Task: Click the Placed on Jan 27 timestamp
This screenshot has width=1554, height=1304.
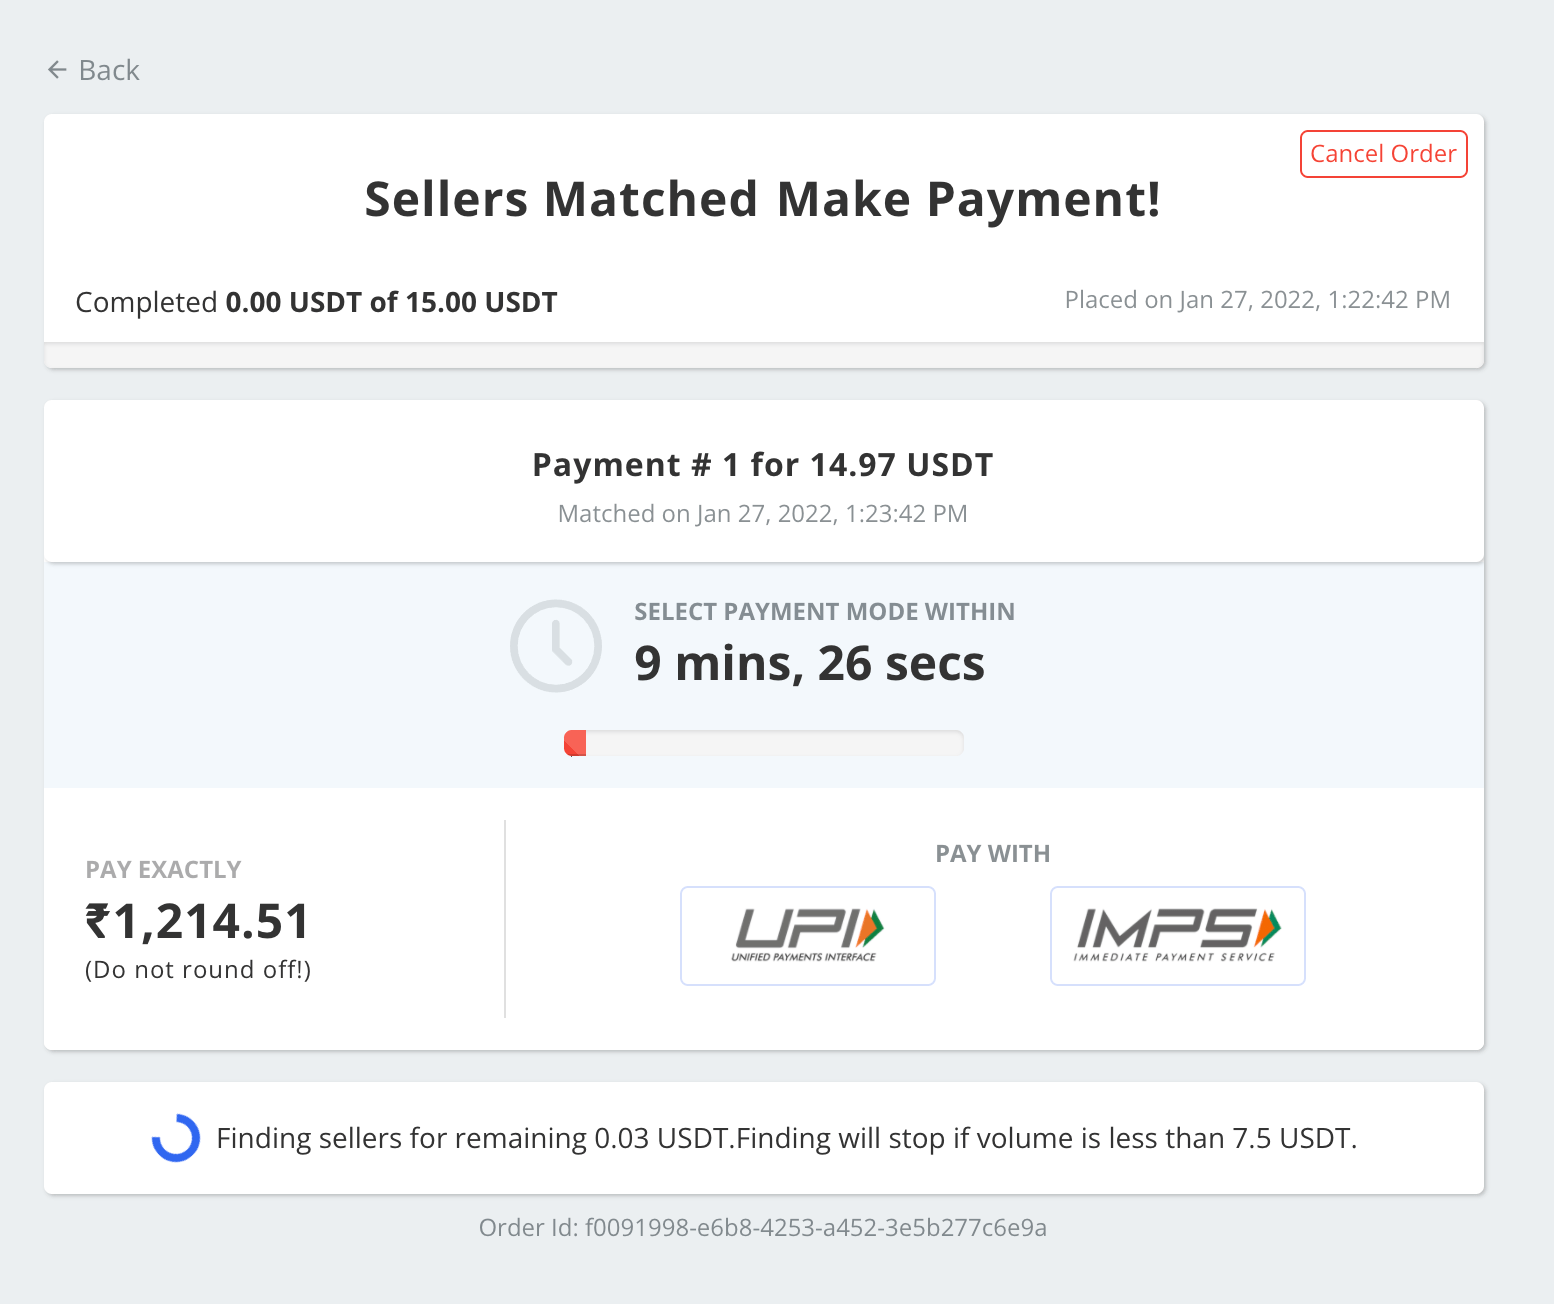Action: (x=1257, y=300)
